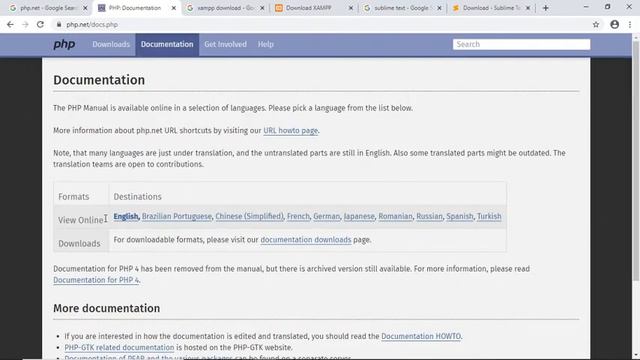
Task: Click the address bar showing php.net/docs.php
Action: [322, 24]
